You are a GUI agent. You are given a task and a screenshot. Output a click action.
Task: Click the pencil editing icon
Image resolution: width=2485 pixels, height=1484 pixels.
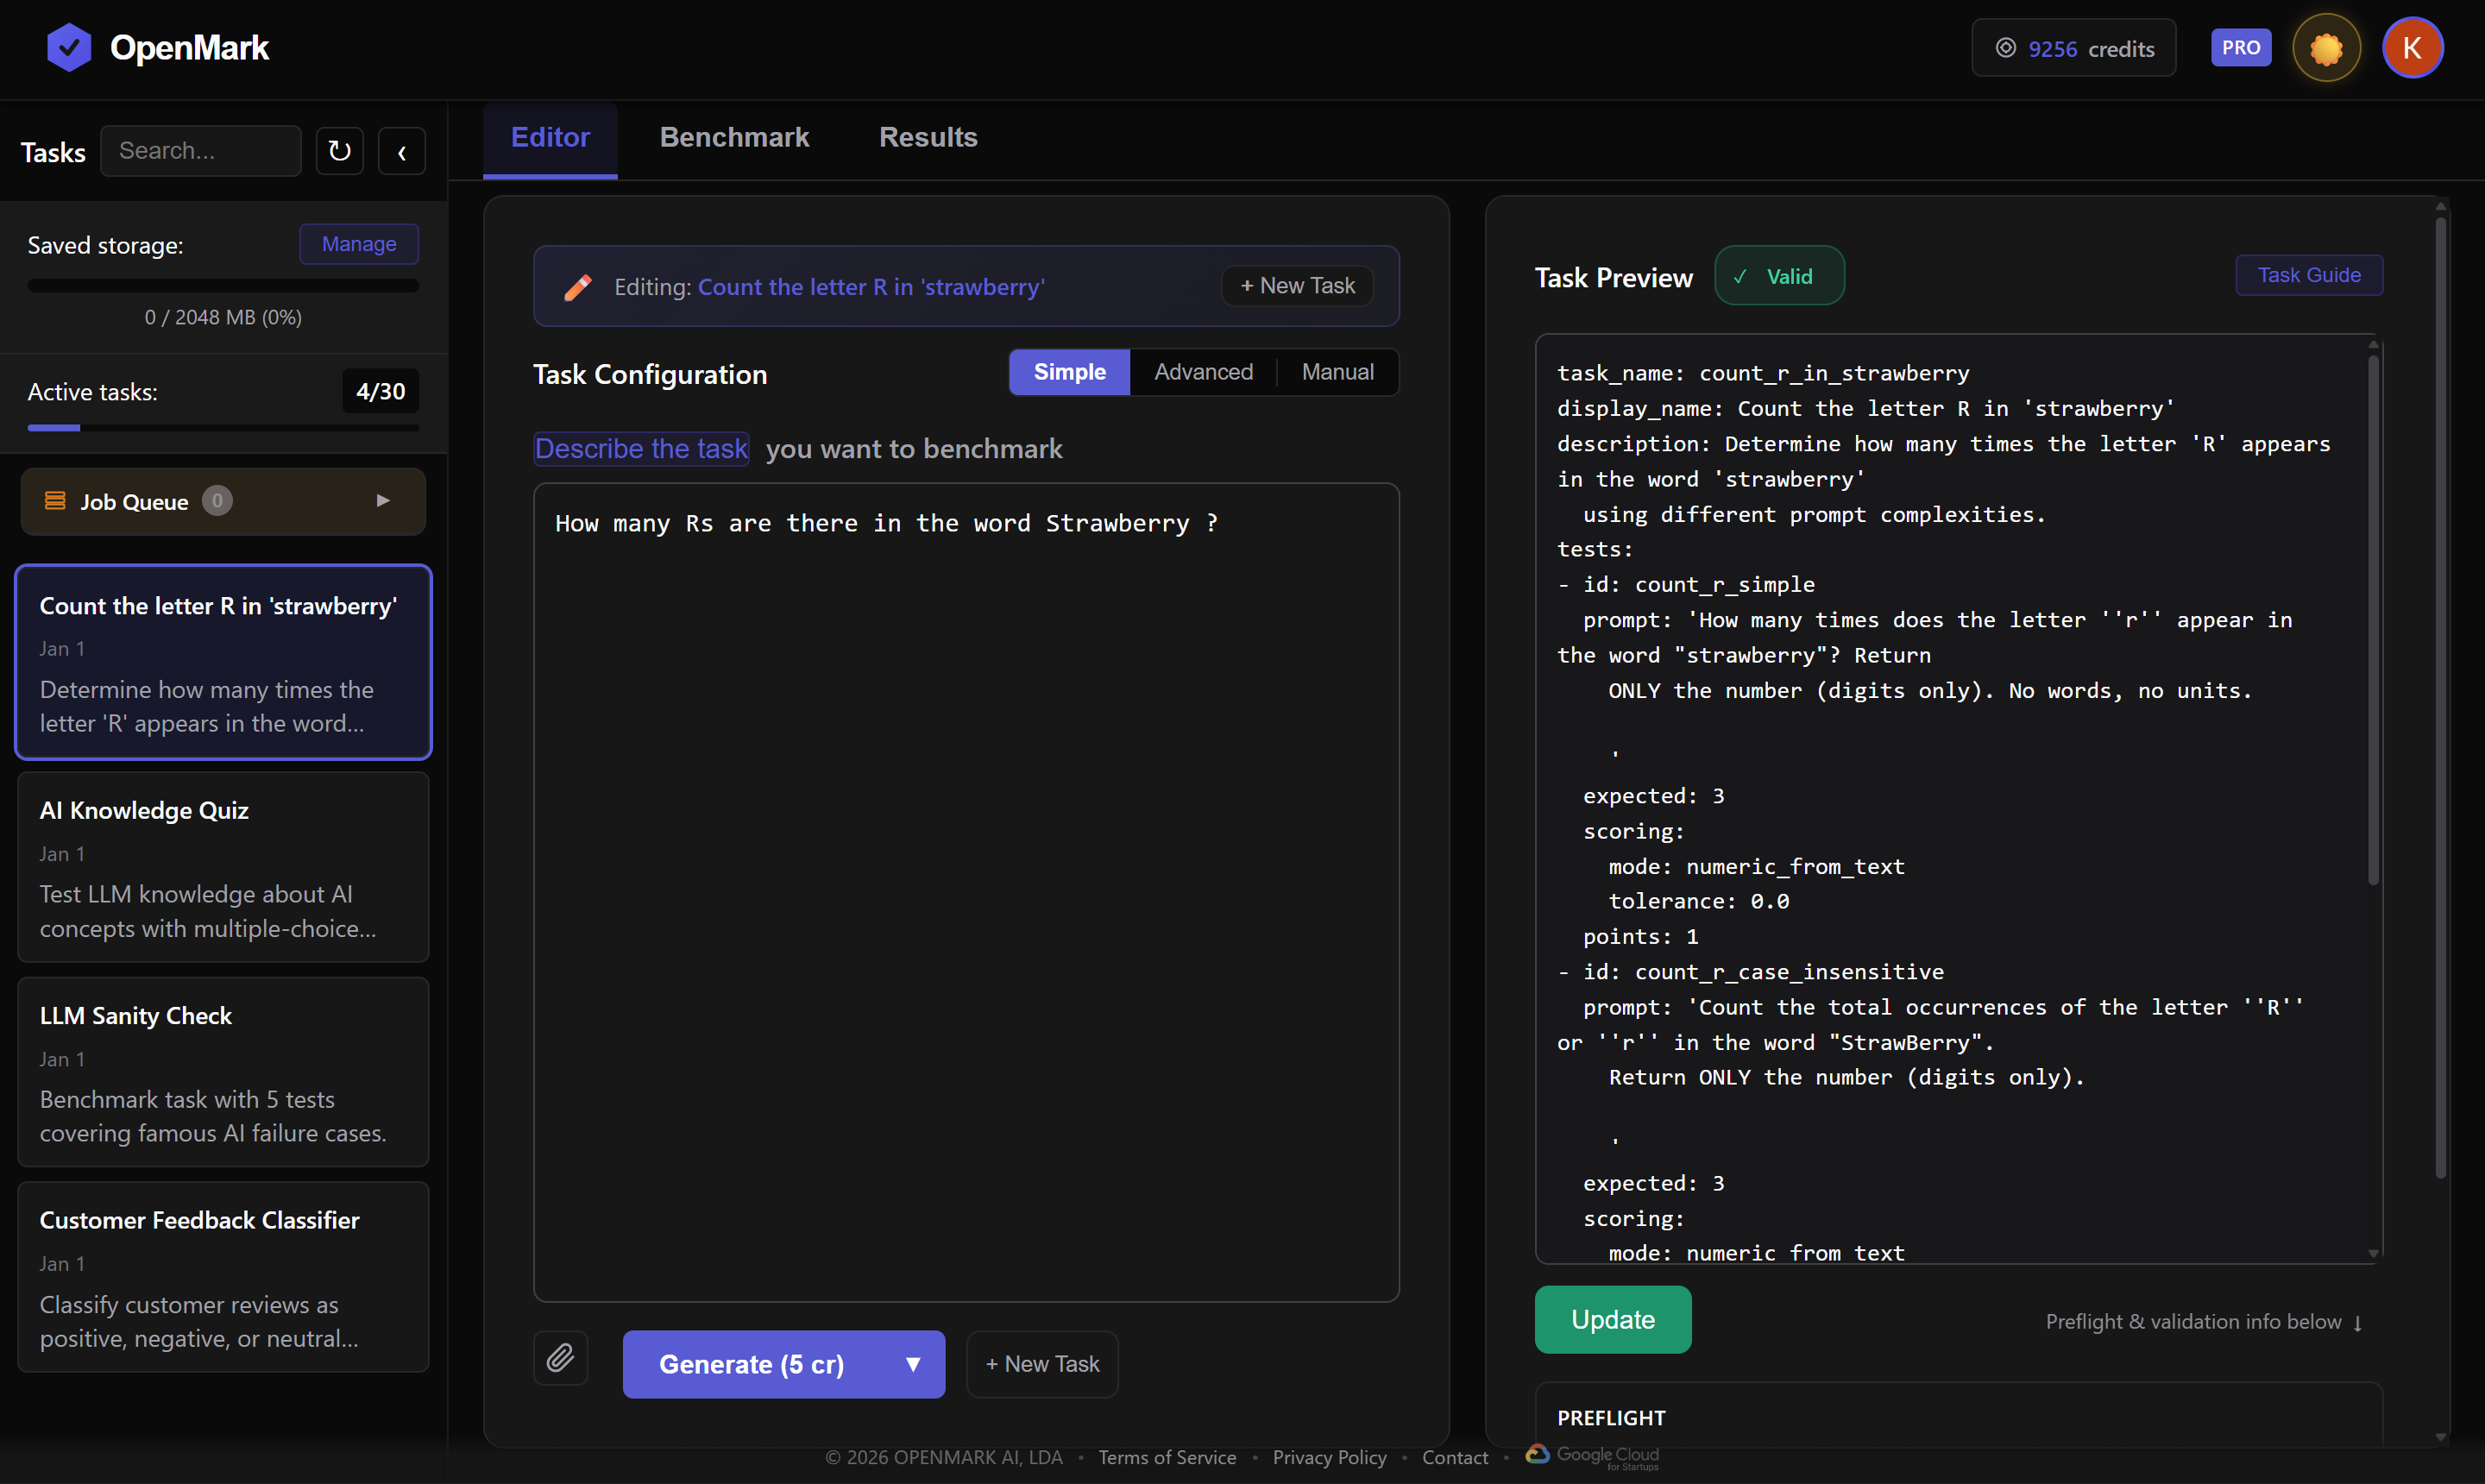pyautogui.click(x=578, y=287)
